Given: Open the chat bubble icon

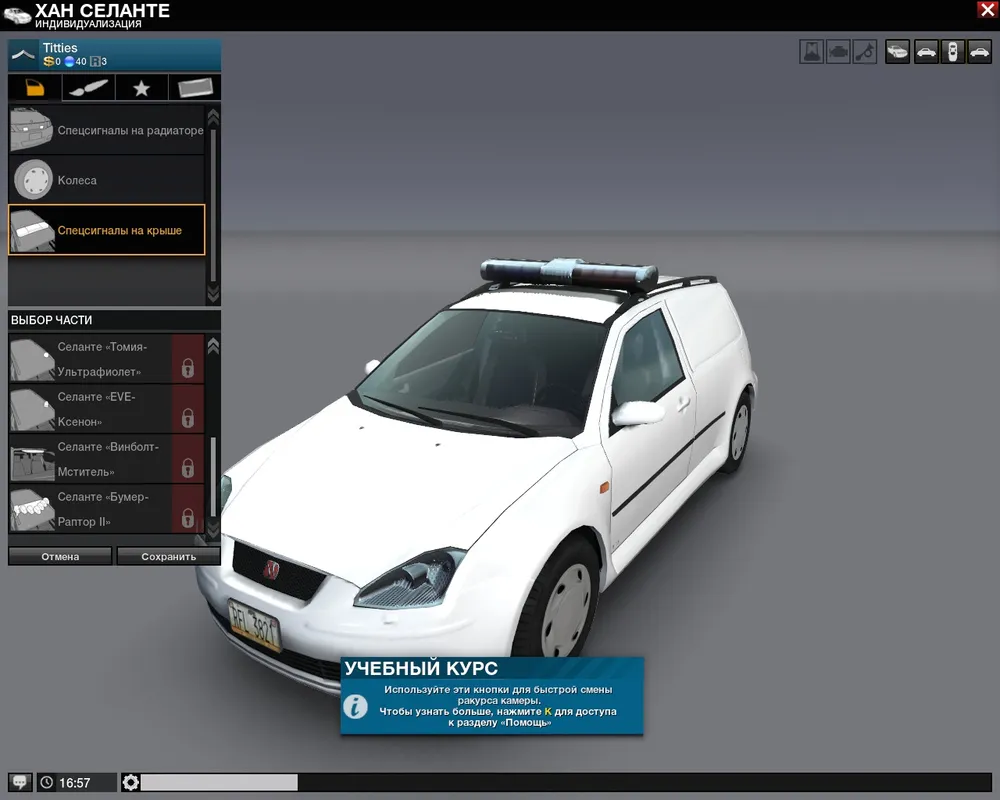Looking at the screenshot, I should [x=20, y=782].
